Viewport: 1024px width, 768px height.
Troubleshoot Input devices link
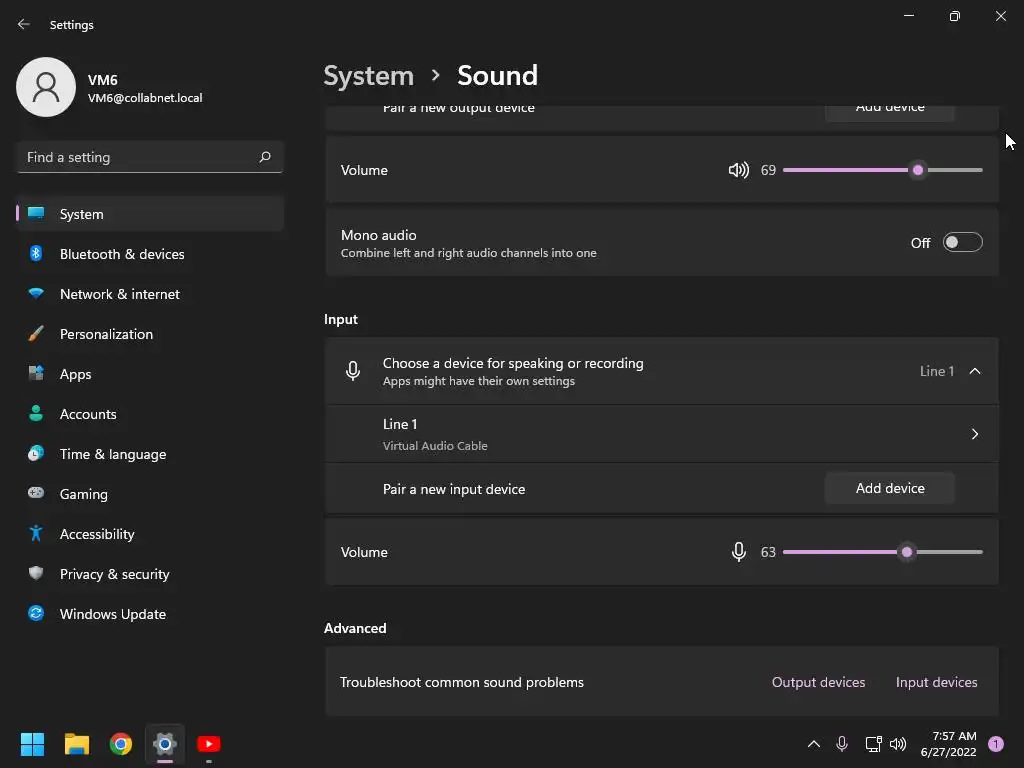[x=936, y=682]
